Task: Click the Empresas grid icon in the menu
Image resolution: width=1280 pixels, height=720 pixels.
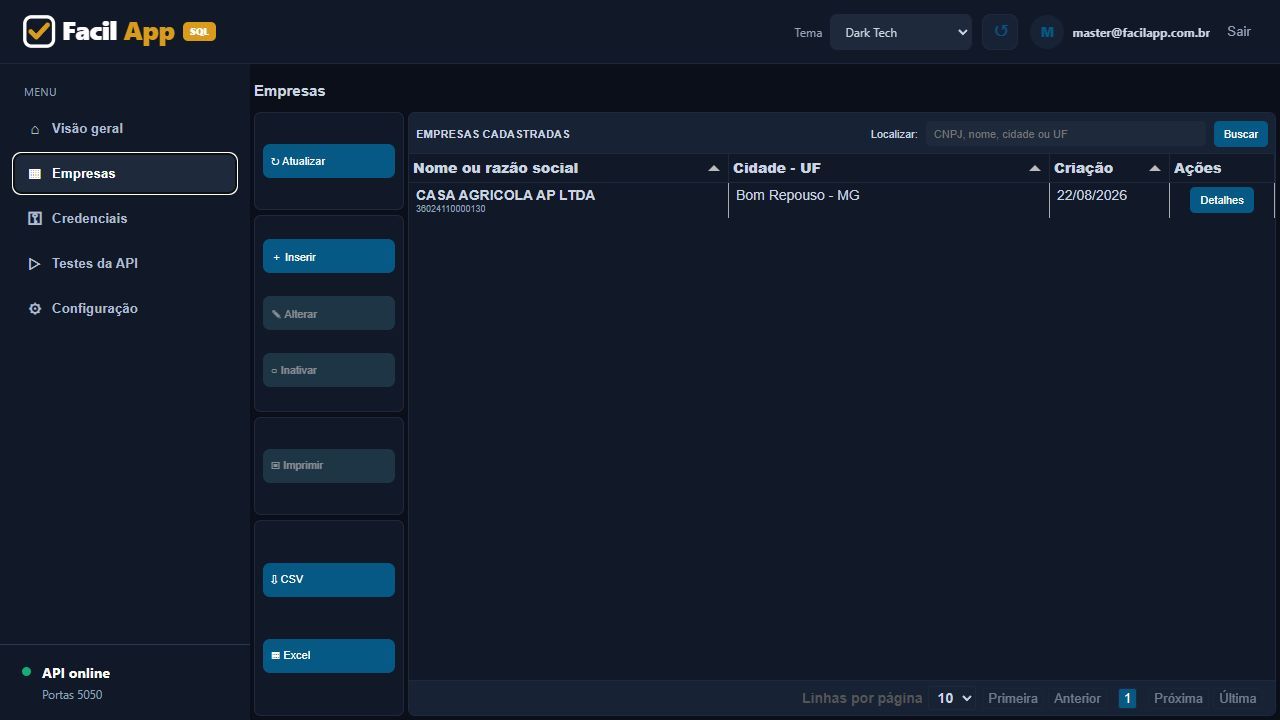Action: [35, 174]
